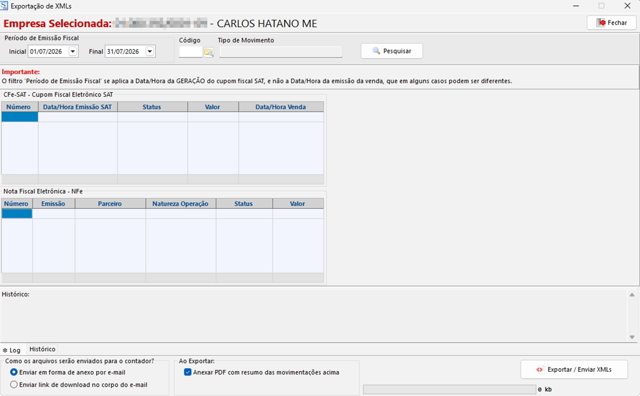Click the Tipo de Movimento field
Viewport: 640px width, 396px height.
point(280,52)
